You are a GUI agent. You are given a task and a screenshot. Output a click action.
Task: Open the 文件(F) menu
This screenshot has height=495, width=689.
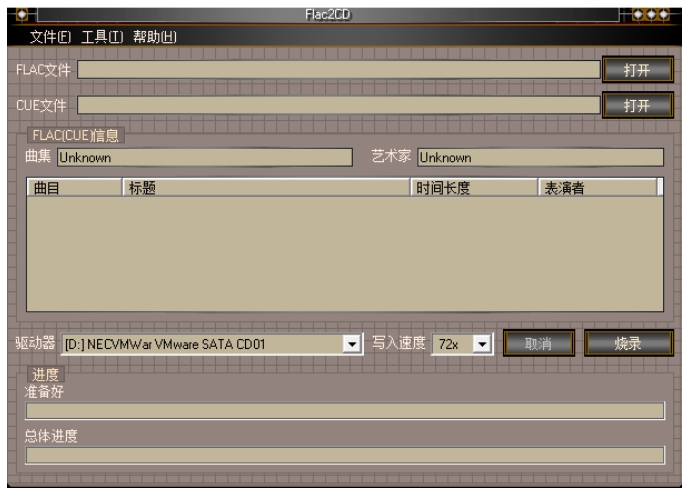[x=50, y=37]
